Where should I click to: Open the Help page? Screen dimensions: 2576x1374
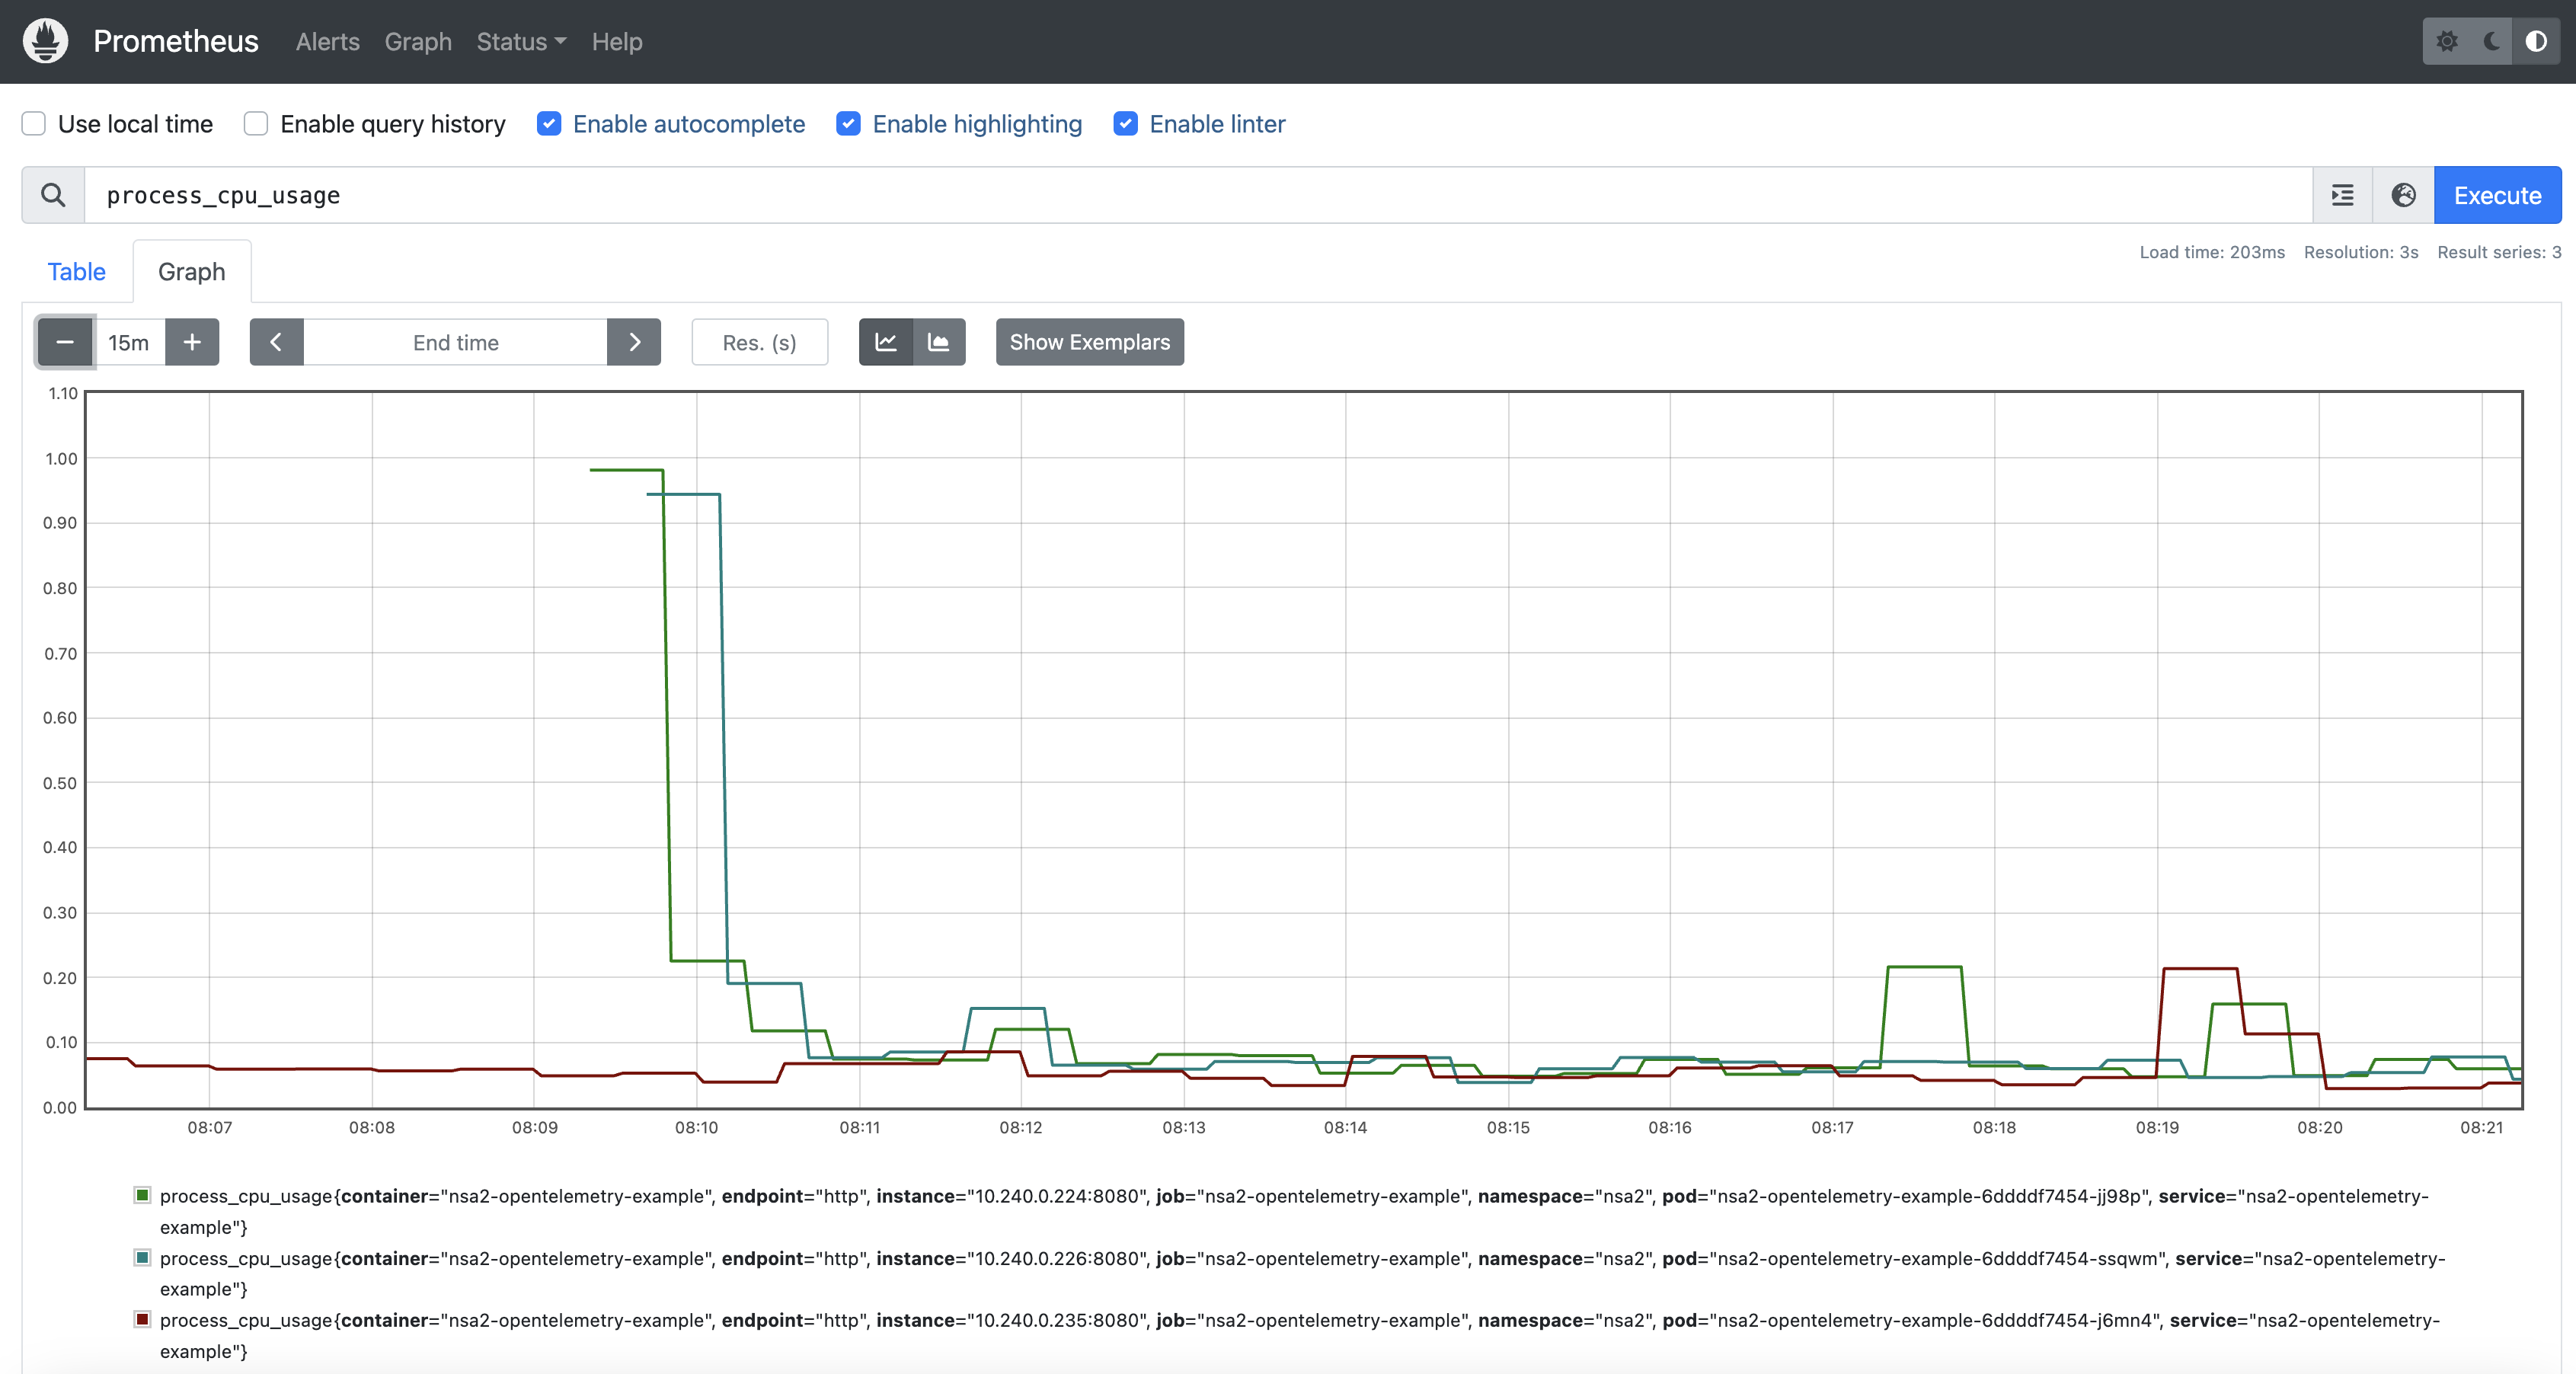616,42
